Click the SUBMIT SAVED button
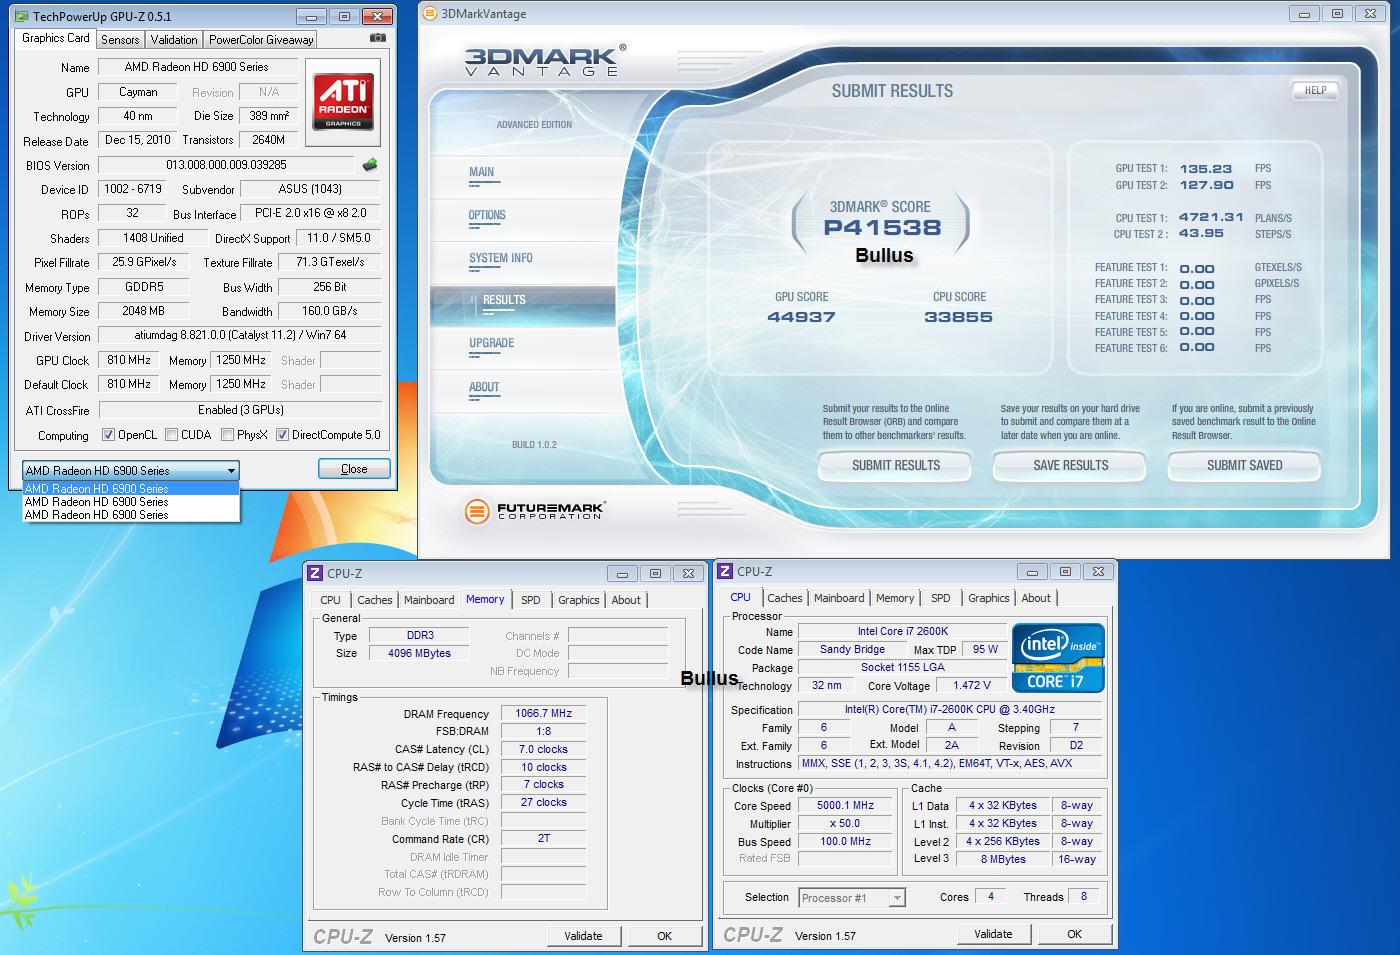The width and height of the screenshot is (1400, 955). point(1245,465)
